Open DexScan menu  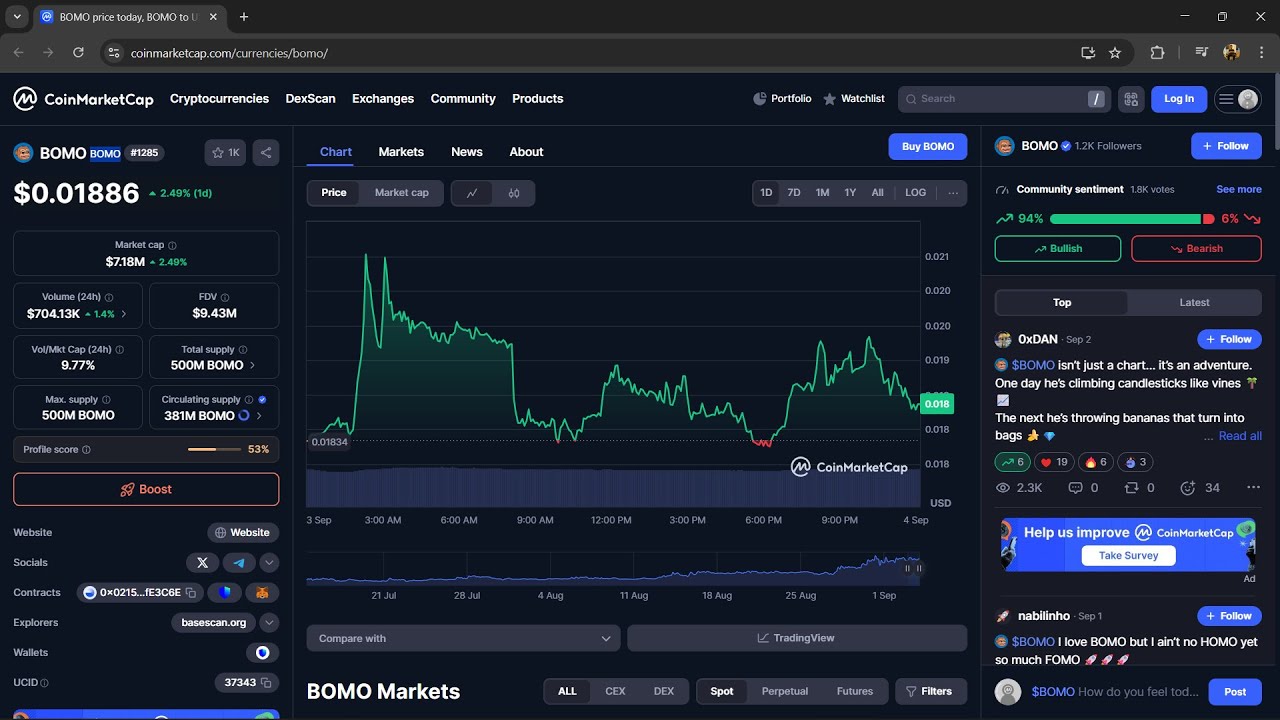pyautogui.click(x=310, y=99)
